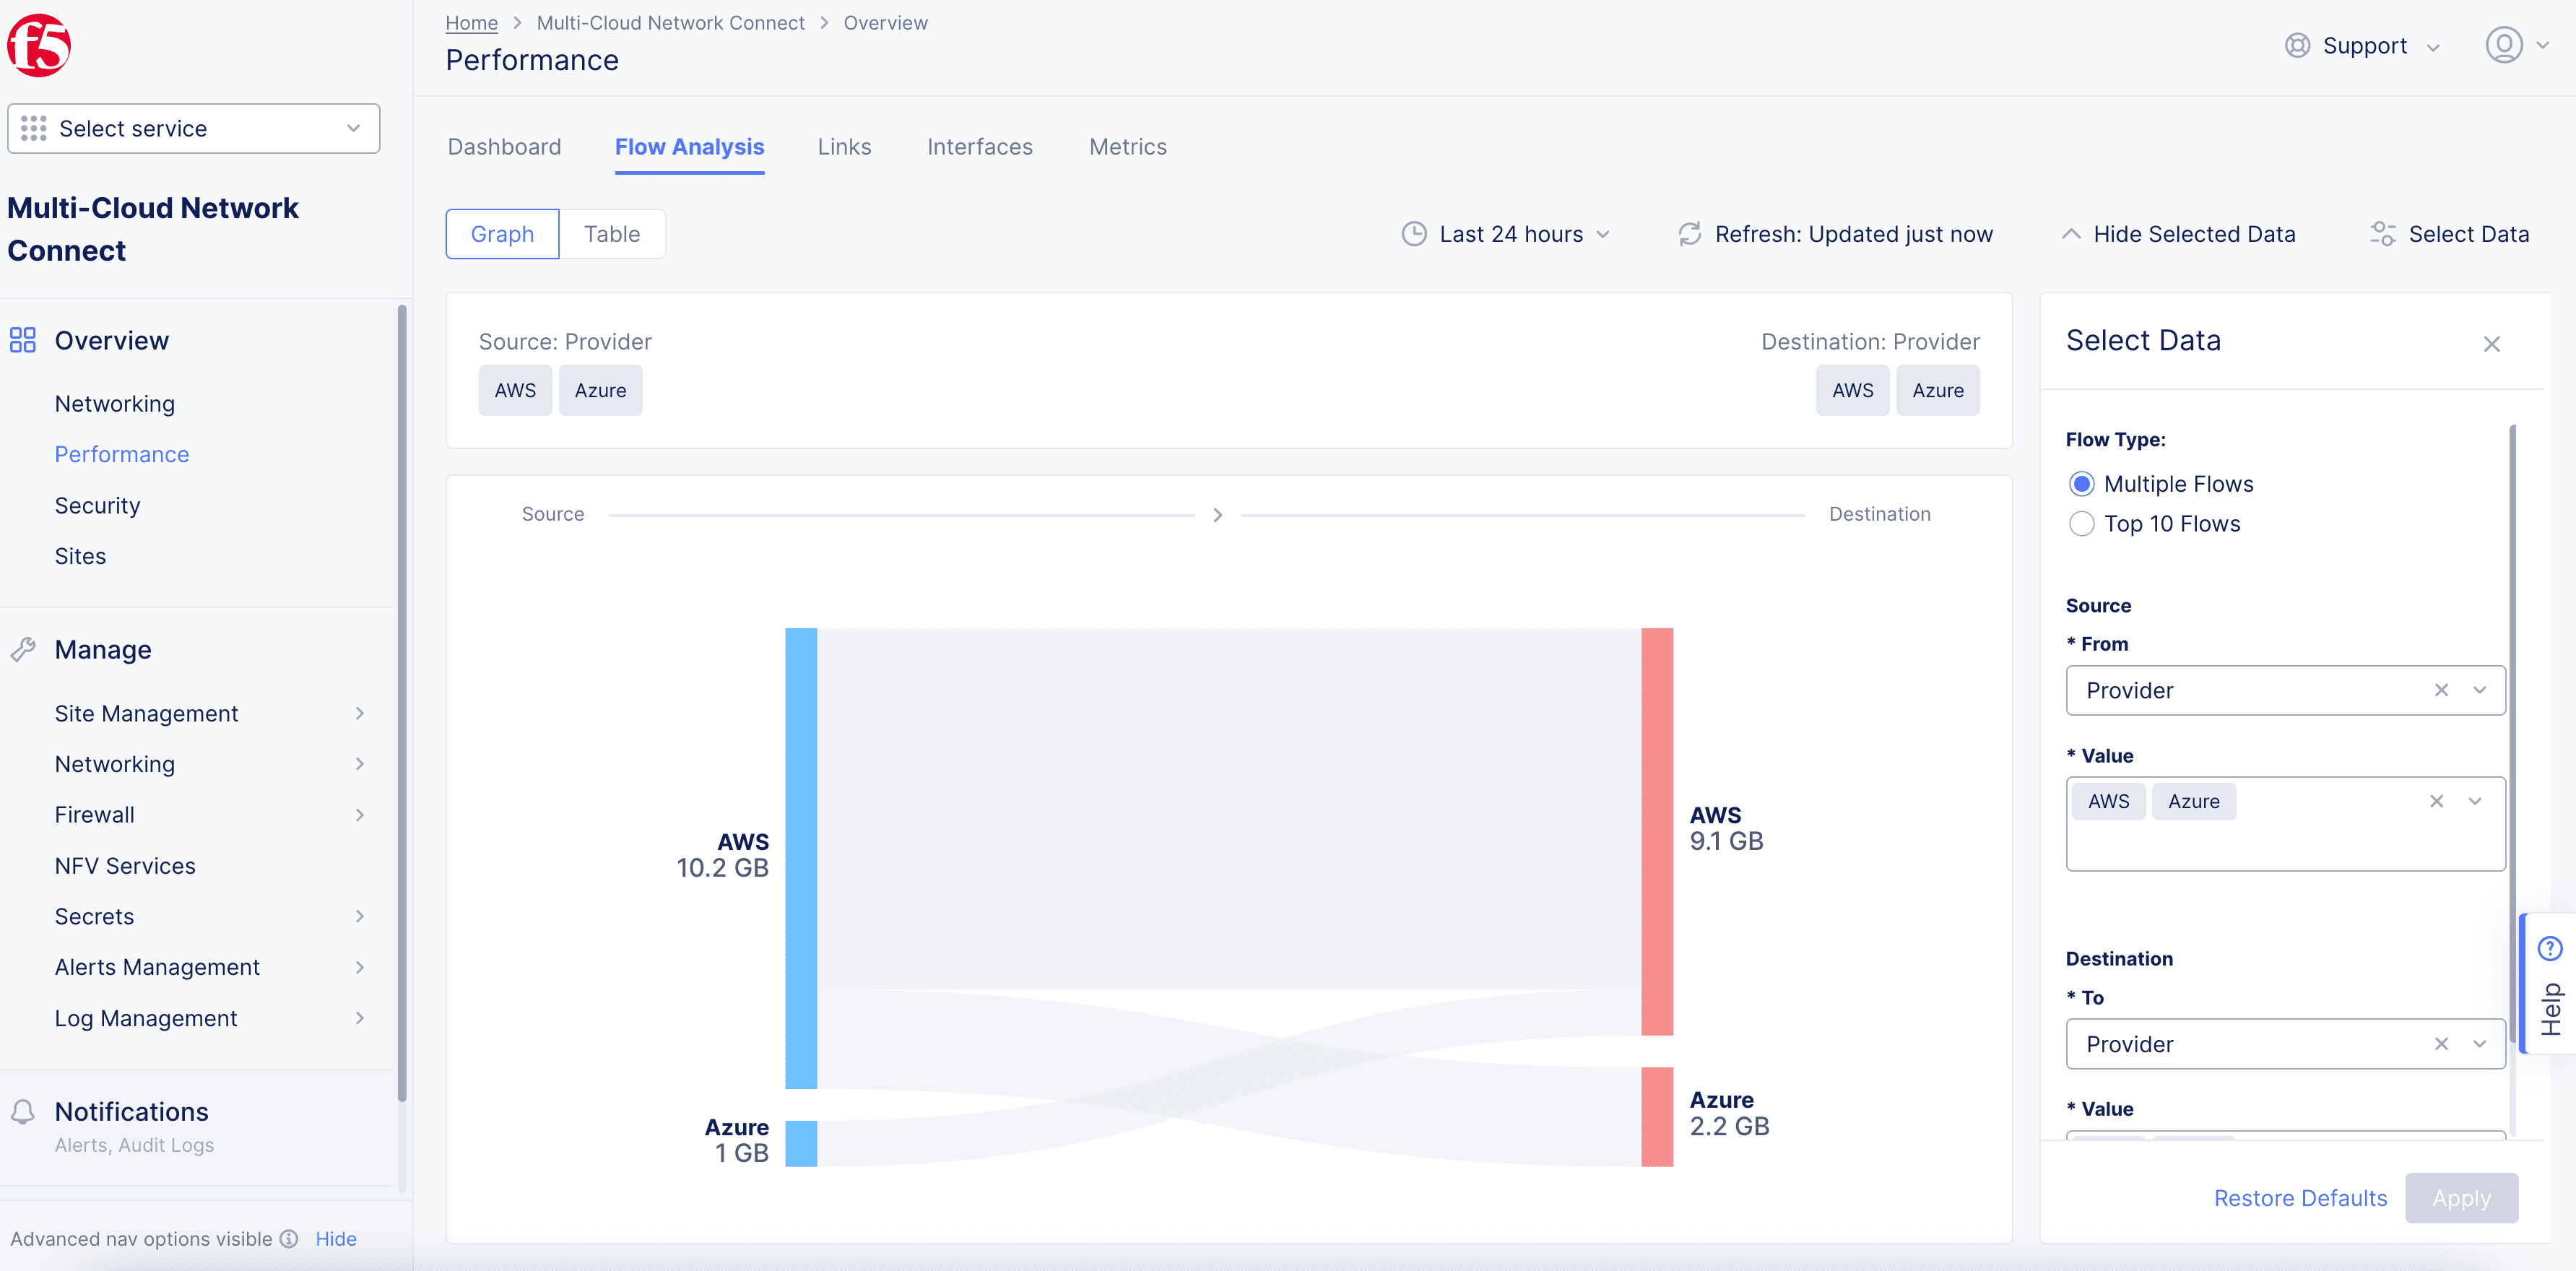Click Restore Defaults link
The height and width of the screenshot is (1271, 2576).
(x=2300, y=1198)
